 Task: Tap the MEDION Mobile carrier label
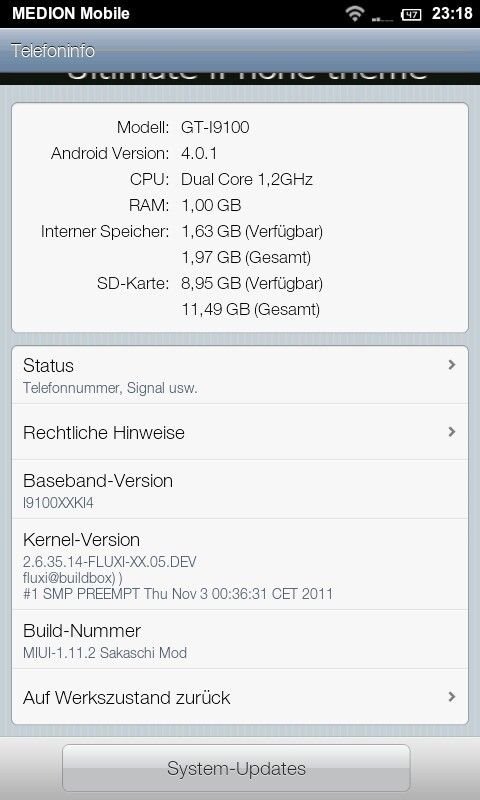pyautogui.click(x=71, y=13)
